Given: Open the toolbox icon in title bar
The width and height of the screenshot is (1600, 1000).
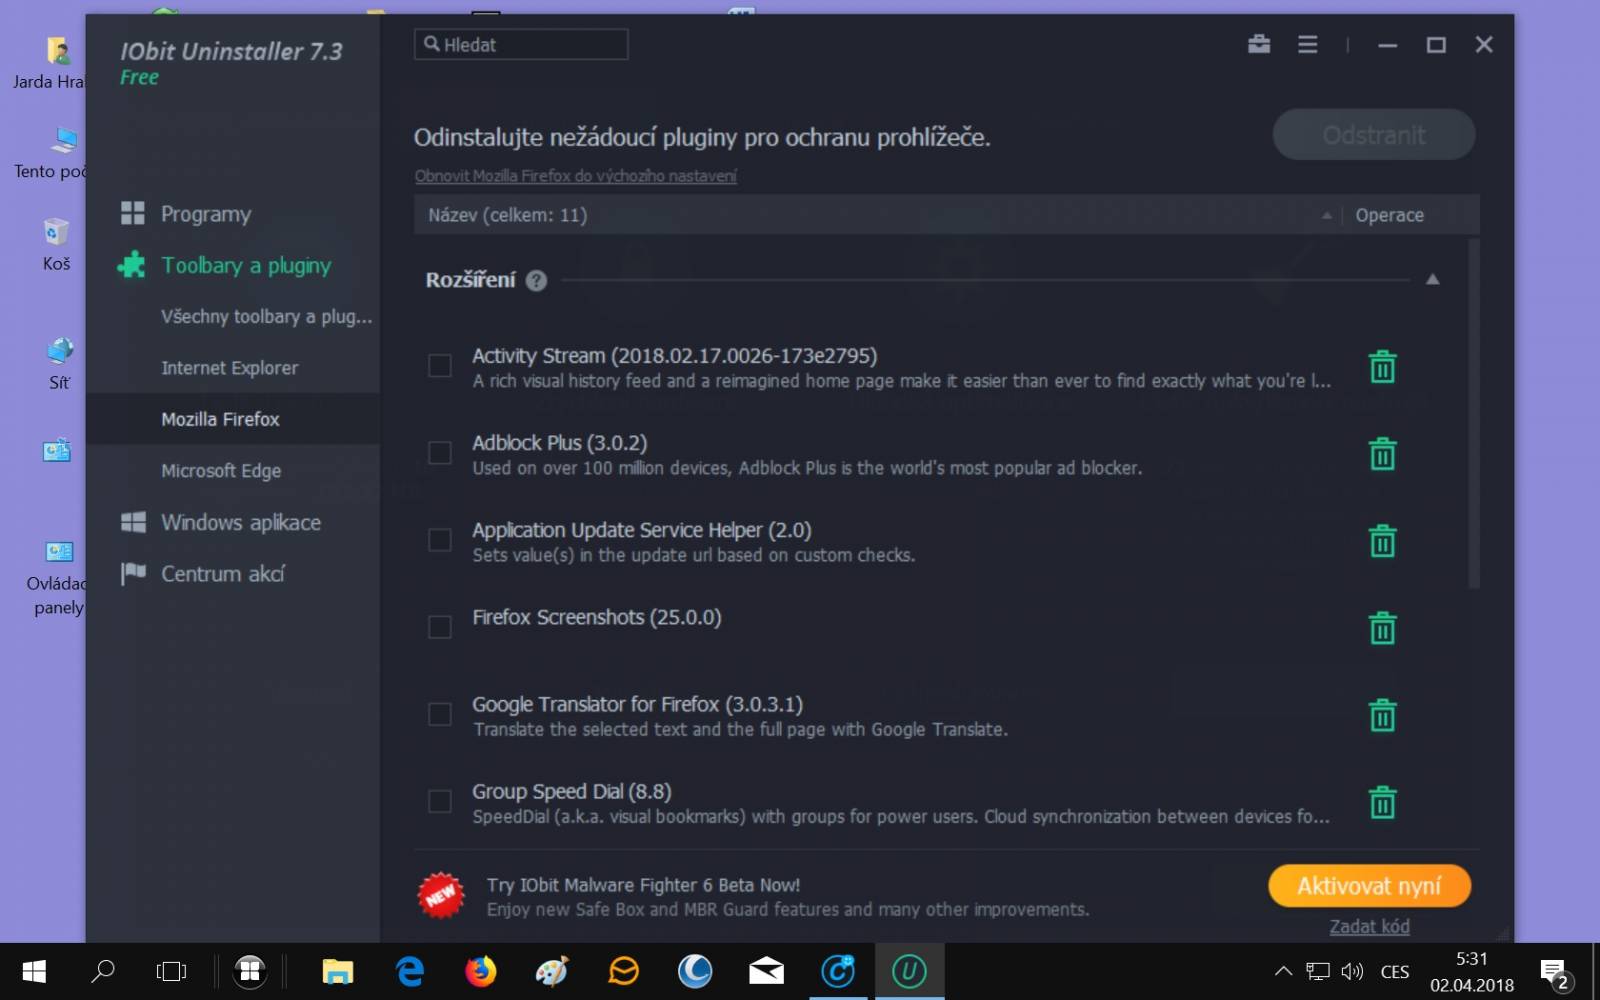Looking at the screenshot, I should pyautogui.click(x=1259, y=44).
